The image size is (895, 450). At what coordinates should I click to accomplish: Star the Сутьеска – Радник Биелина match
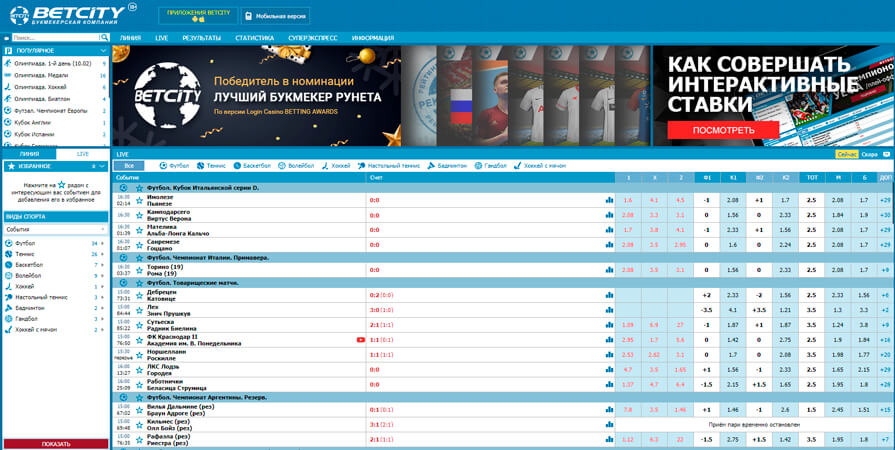click(x=139, y=325)
